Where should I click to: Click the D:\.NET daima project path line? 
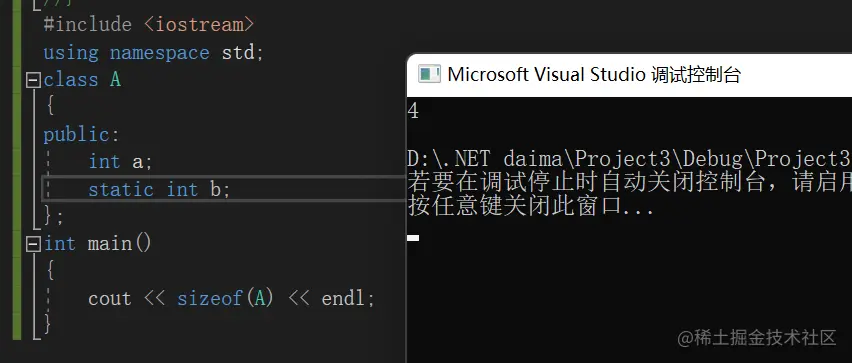tap(629, 158)
